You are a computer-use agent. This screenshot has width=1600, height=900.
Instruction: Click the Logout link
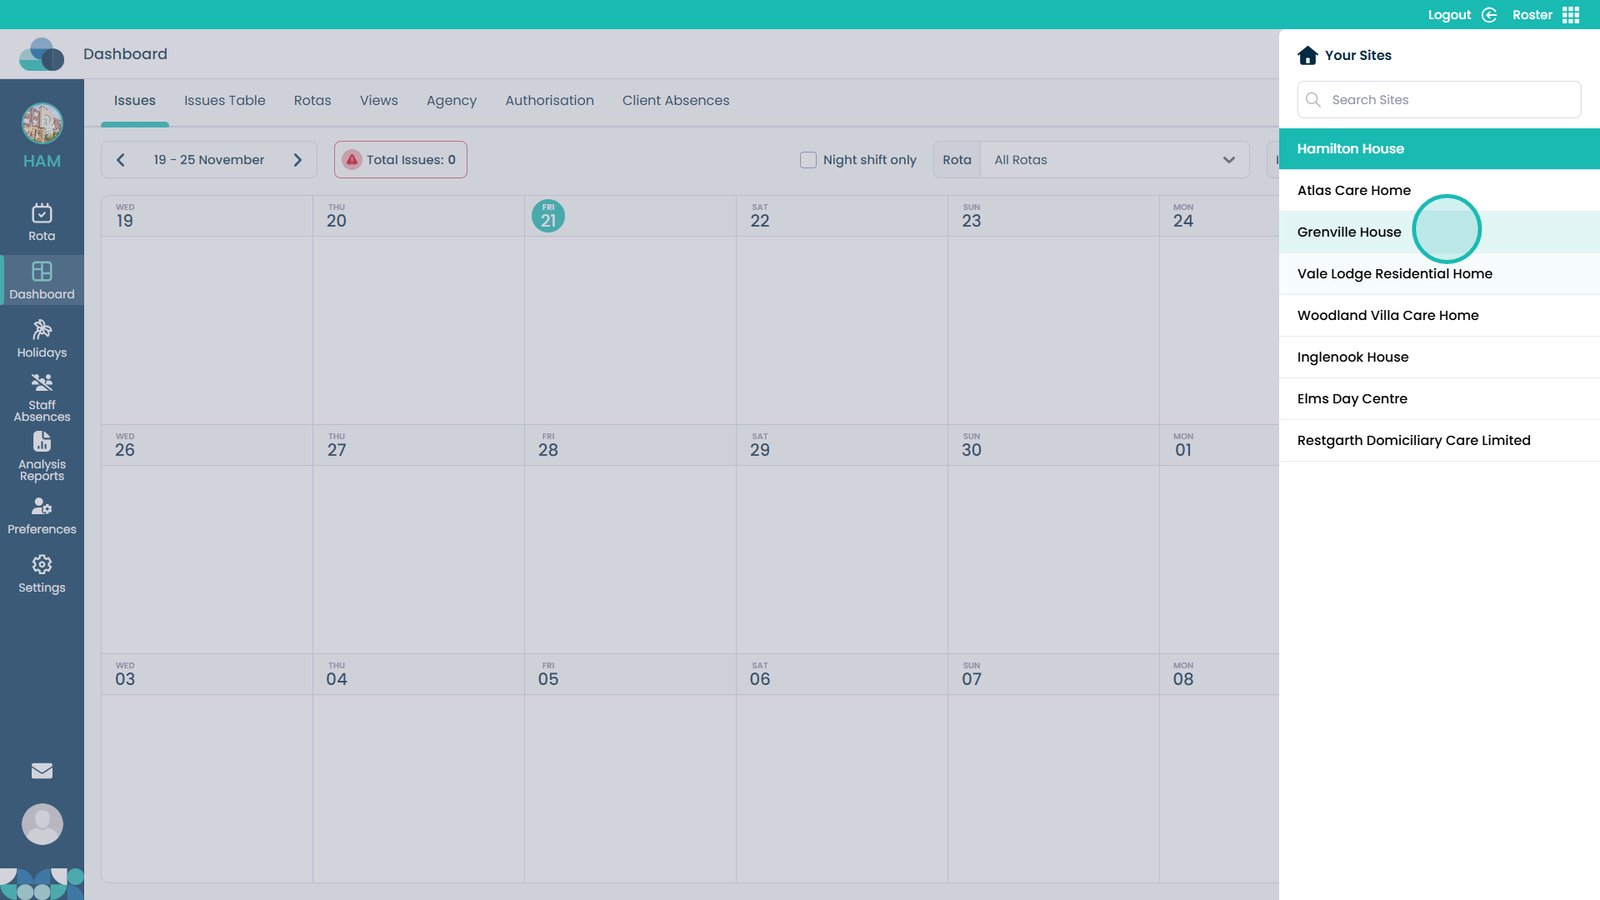pyautogui.click(x=1449, y=15)
